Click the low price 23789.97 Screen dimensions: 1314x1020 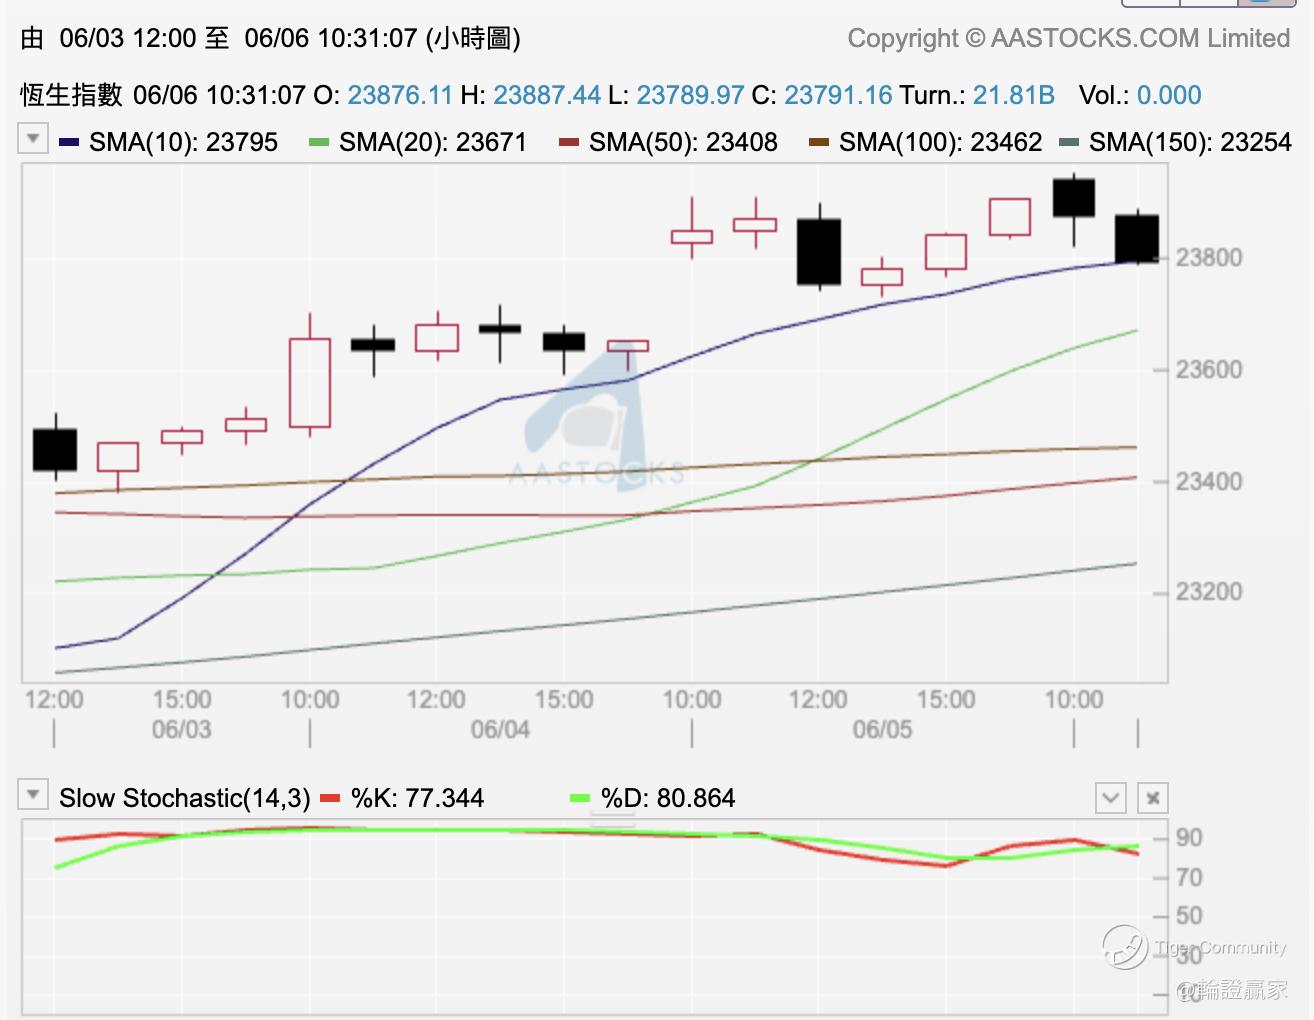[x=690, y=95]
